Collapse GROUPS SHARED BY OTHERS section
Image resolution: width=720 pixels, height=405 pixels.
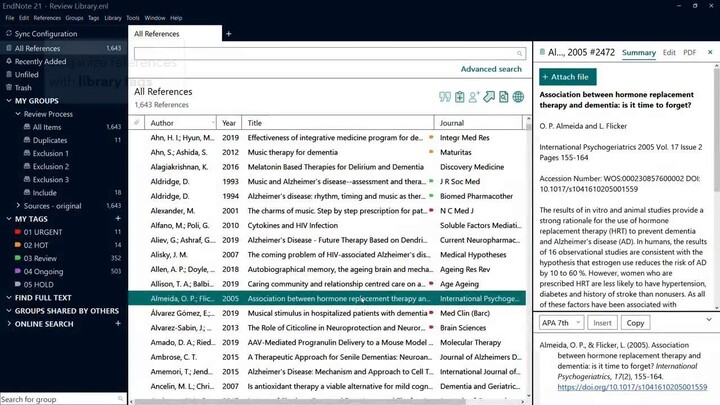coord(9,310)
